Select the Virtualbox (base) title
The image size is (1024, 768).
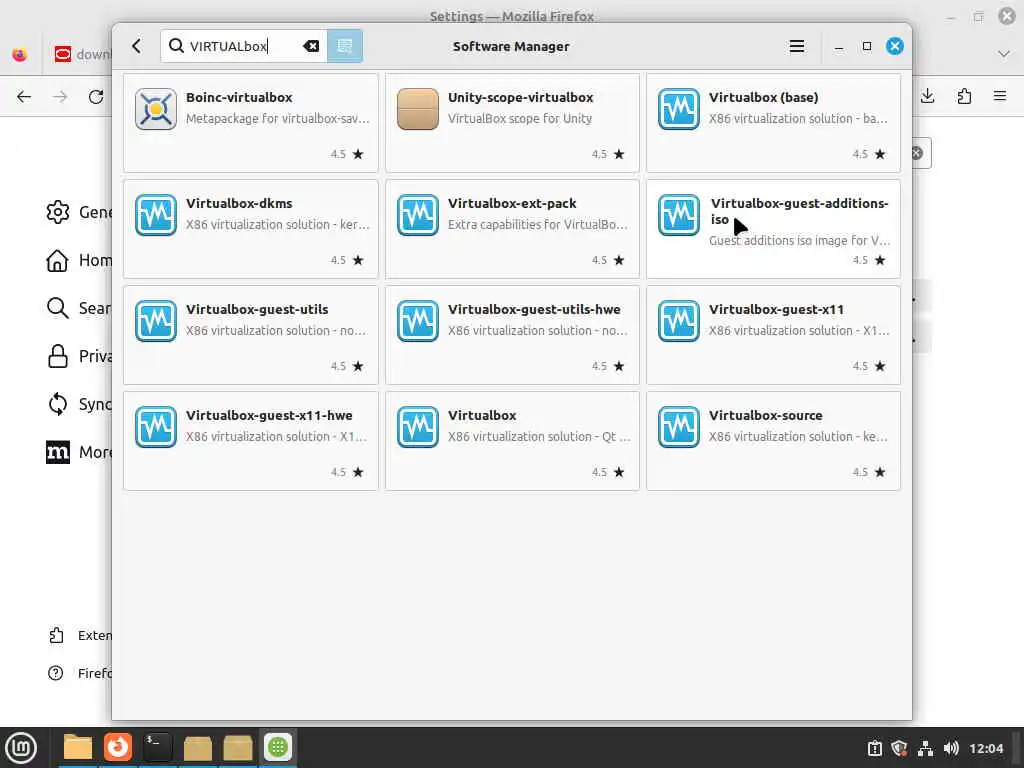(x=763, y=97)
